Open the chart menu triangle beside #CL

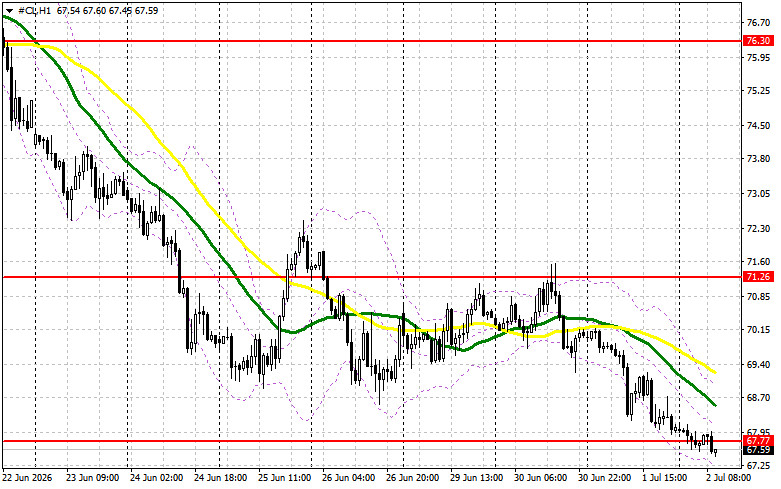(x=9, y=10)
